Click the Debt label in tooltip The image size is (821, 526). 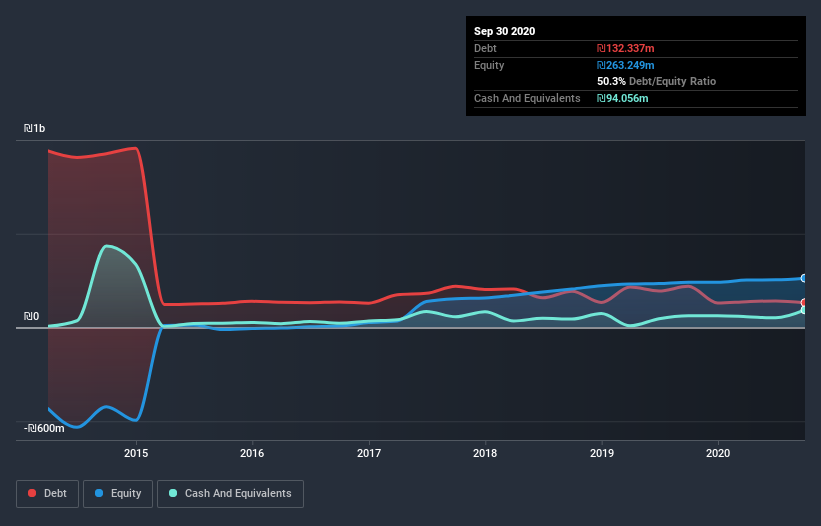pyautogui.click(x=485, y=49)
